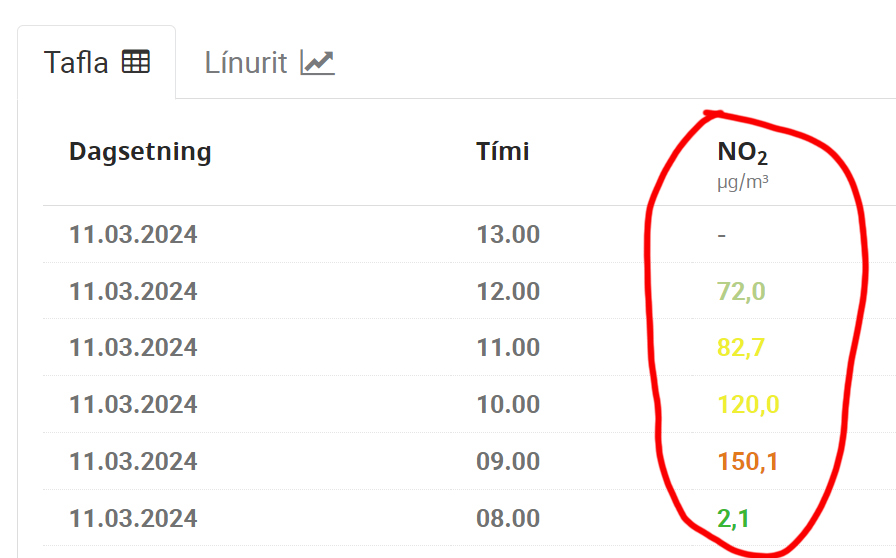Switch to the Tafla tab

coord(97,62)
